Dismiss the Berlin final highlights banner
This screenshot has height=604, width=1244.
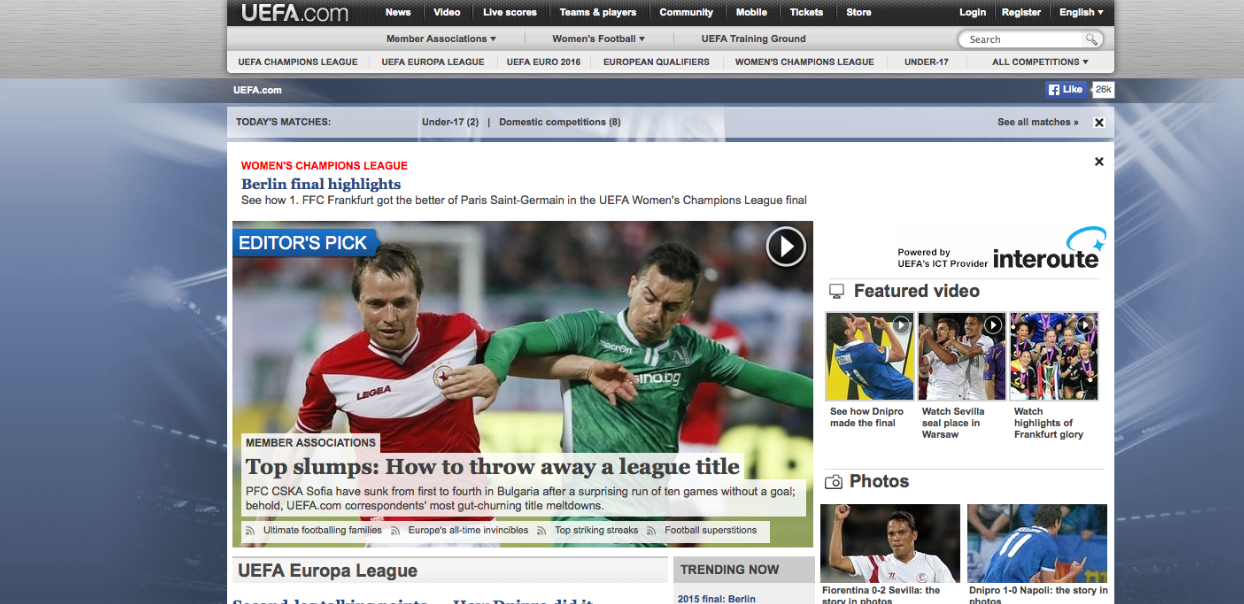coord(1099,162)
